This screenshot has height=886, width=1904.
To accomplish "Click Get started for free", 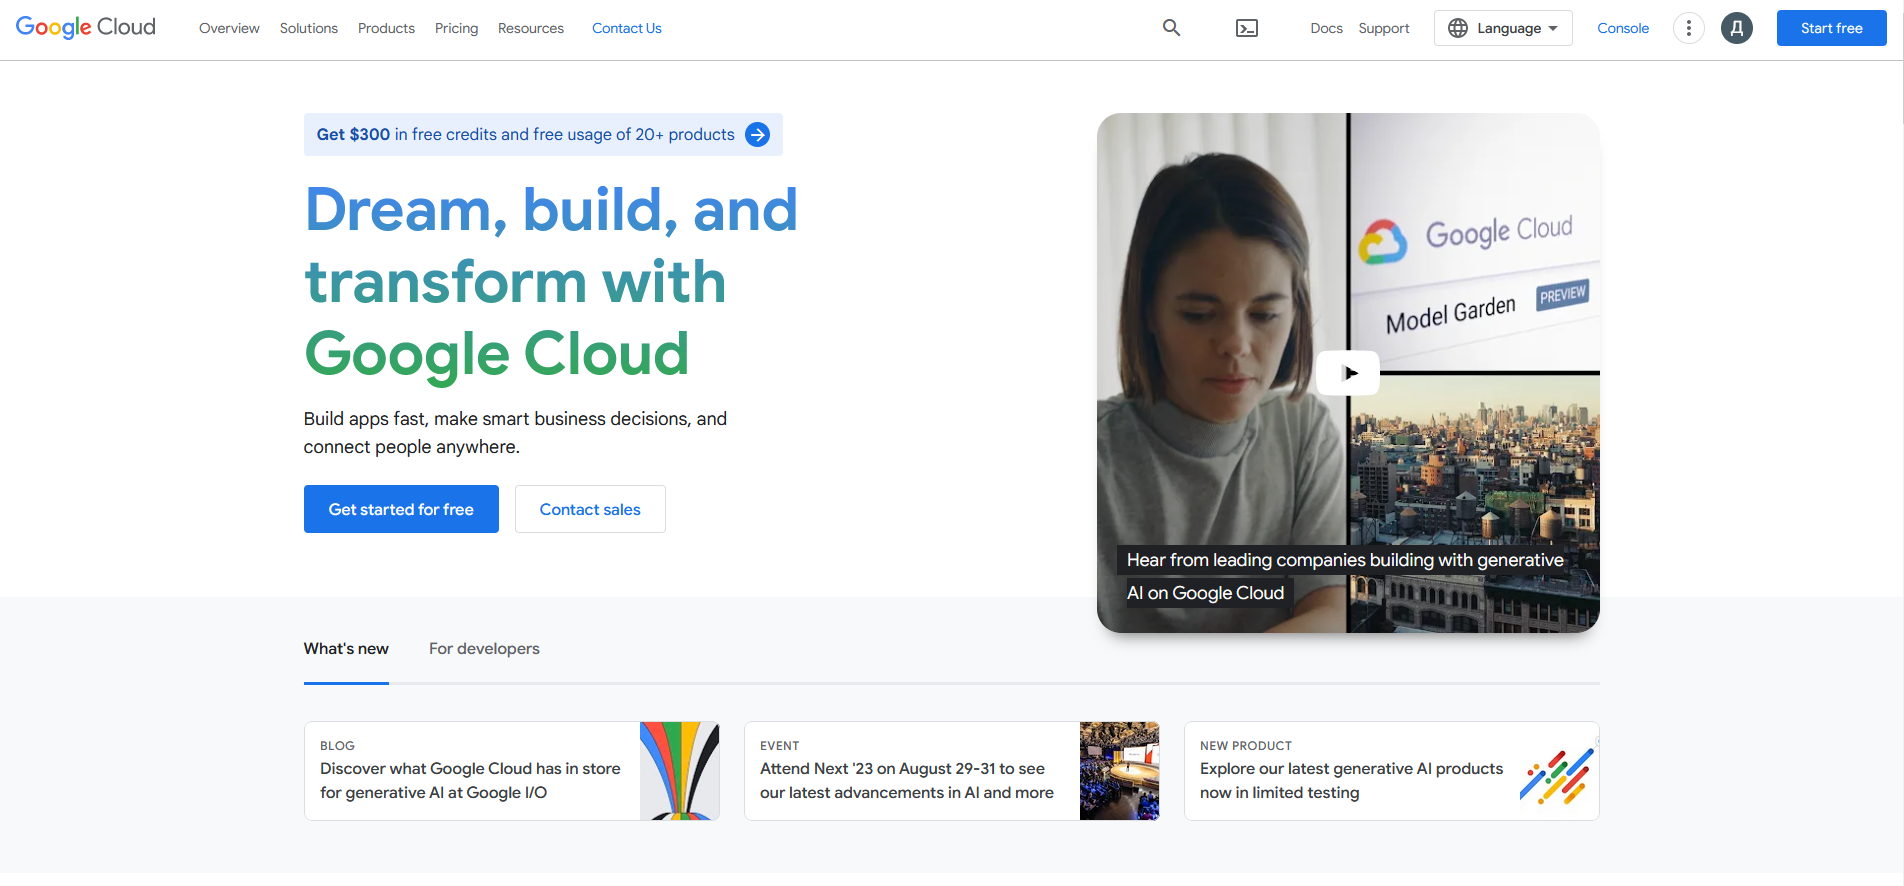I will pyautogui.click(x=401, y=509).
